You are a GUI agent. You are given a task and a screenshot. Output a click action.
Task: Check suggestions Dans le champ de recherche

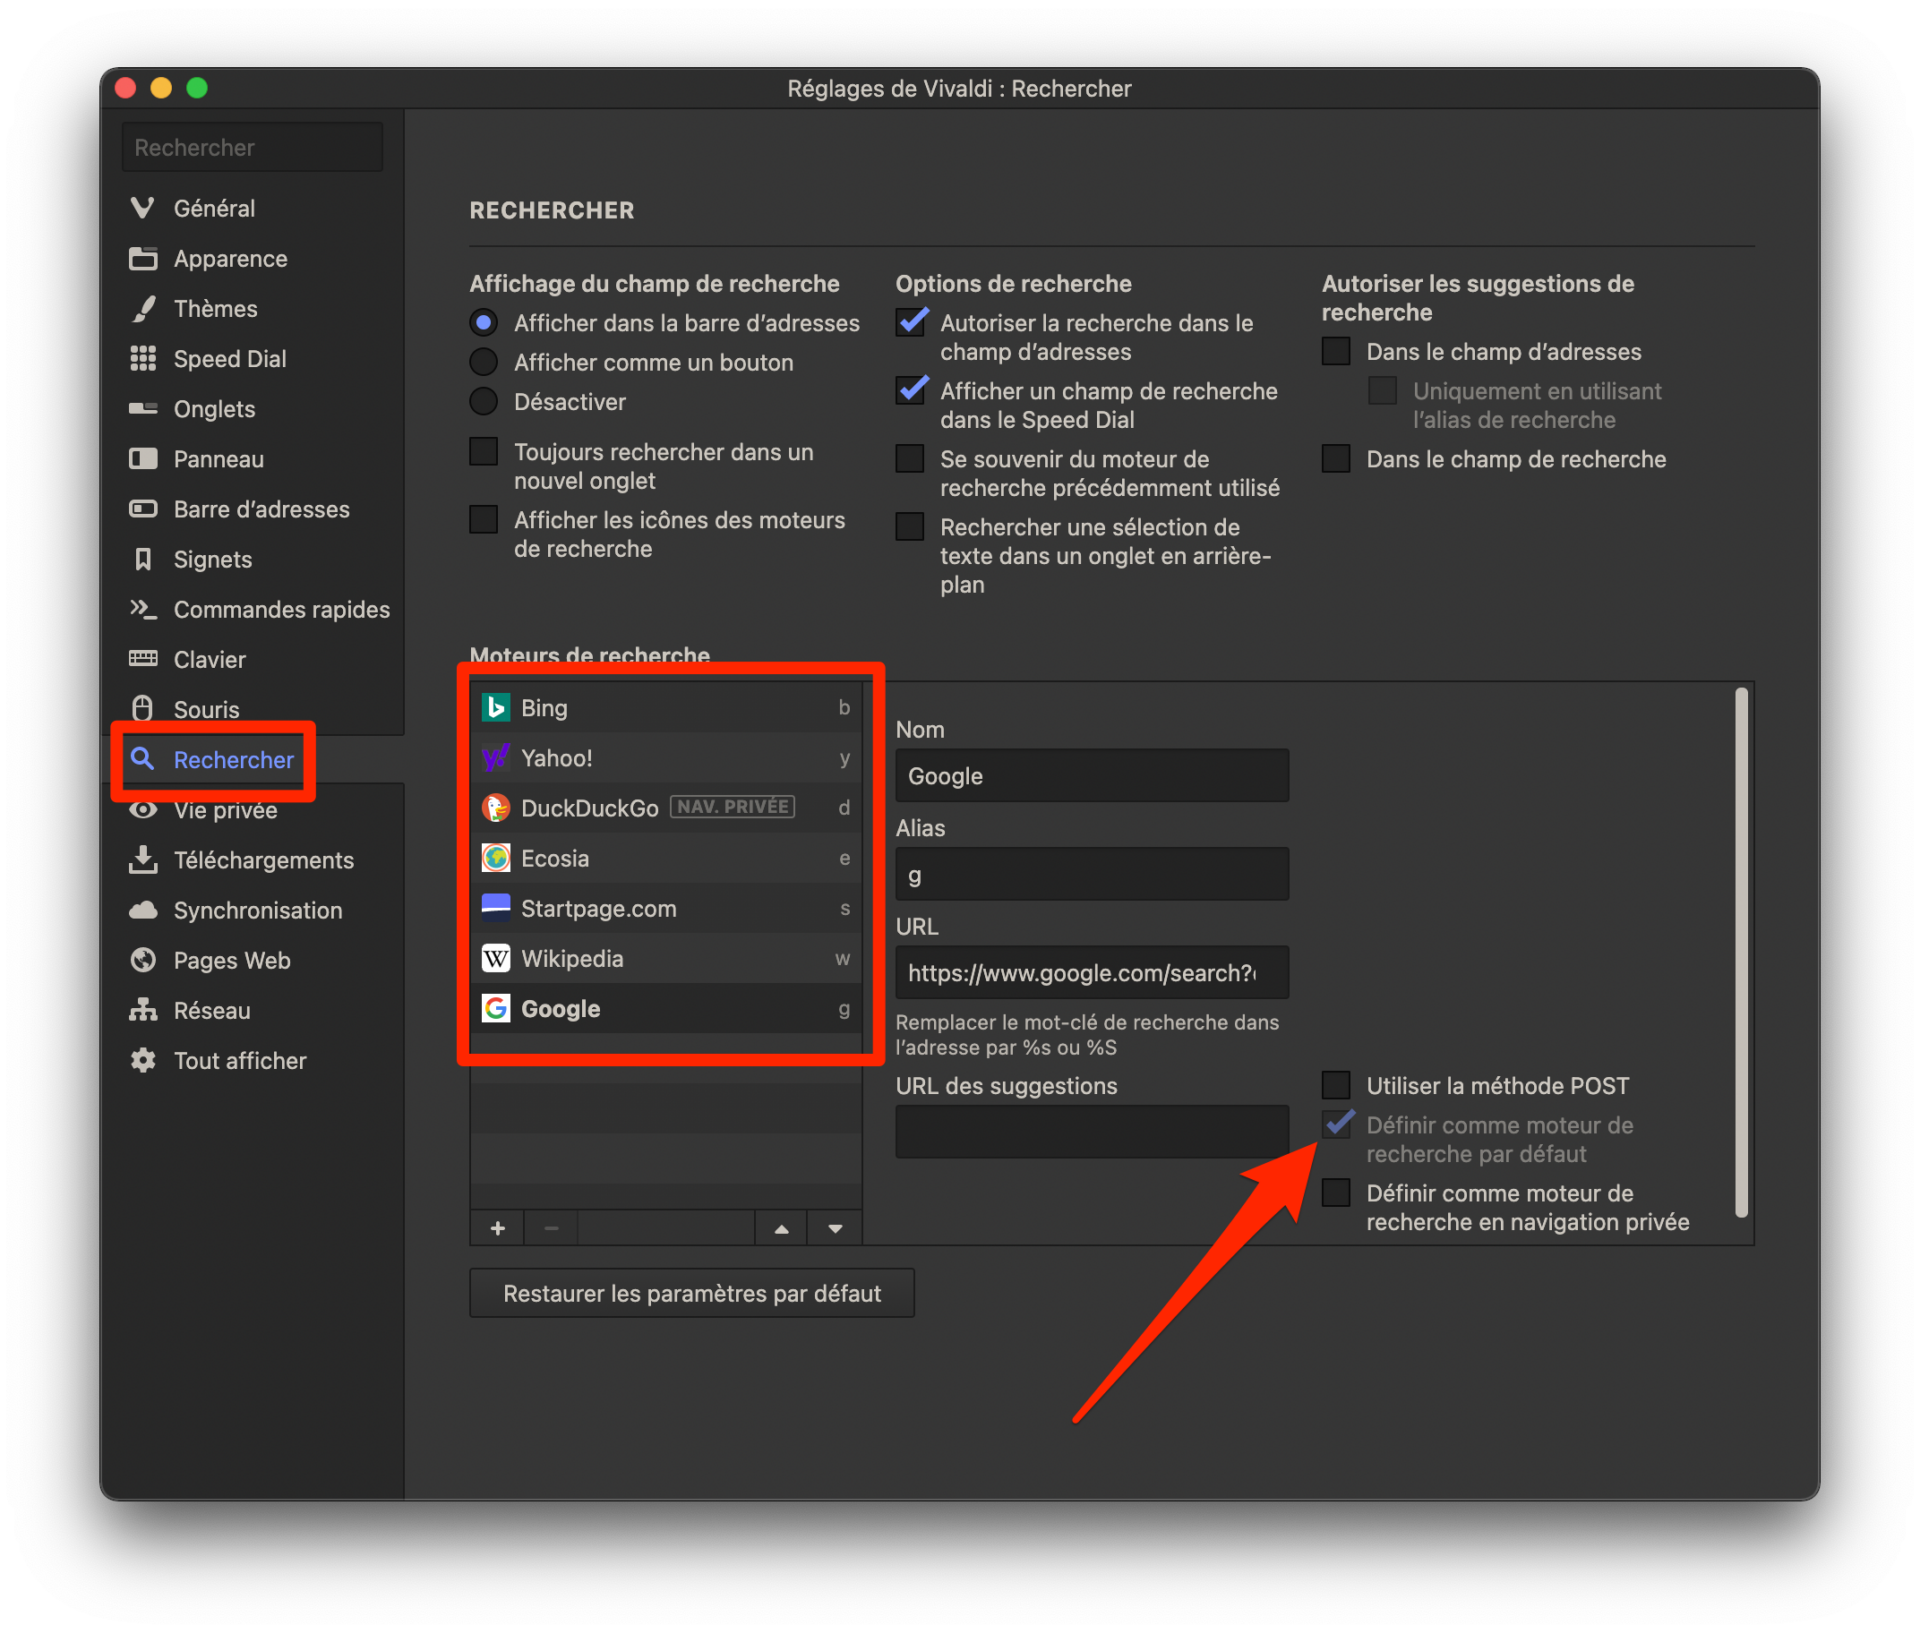click(1336, 459)
